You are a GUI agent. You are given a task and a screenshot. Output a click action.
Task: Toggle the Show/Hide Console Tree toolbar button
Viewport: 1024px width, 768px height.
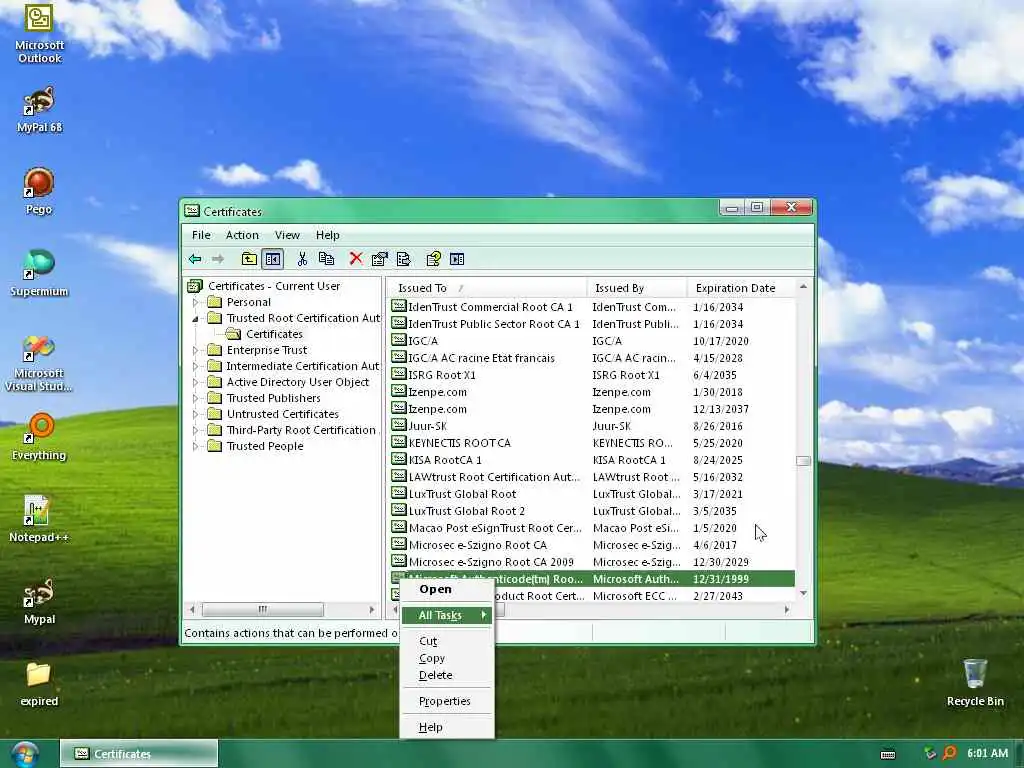(273, 259)
